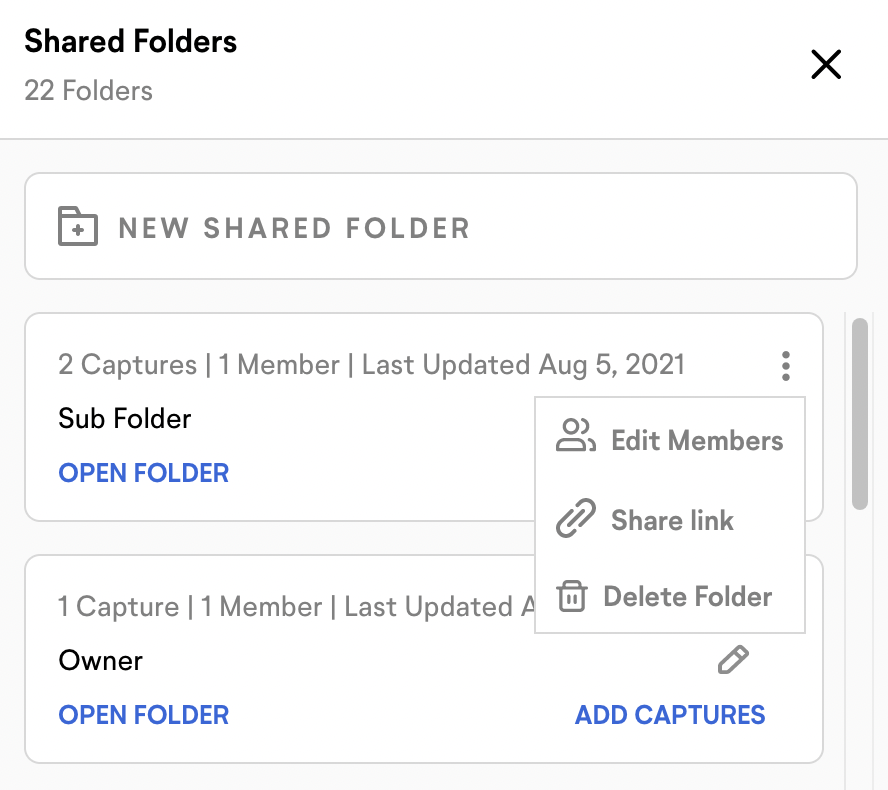The width and height of the screenshot is (888, 790).
Task: Open the options dropdown for the Sub Folder card
Action: tap(786, 366)
